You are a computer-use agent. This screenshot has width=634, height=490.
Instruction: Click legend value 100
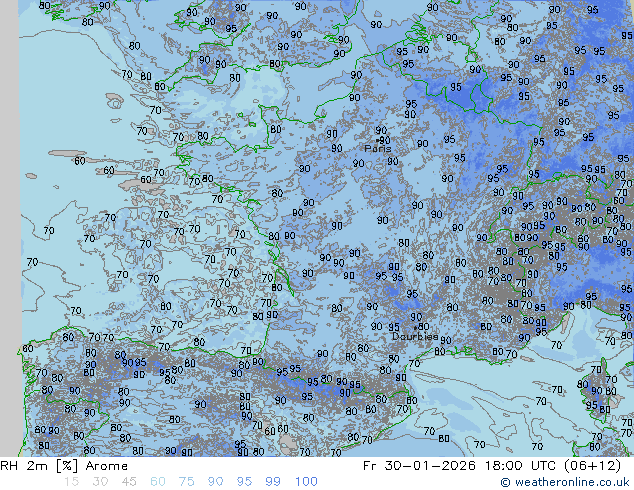[306, 482]
